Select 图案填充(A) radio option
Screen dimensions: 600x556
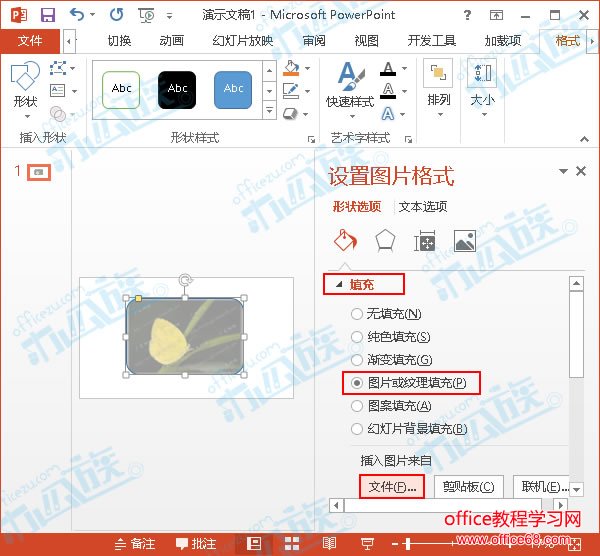pyautogui.click(x=391, y=406)
